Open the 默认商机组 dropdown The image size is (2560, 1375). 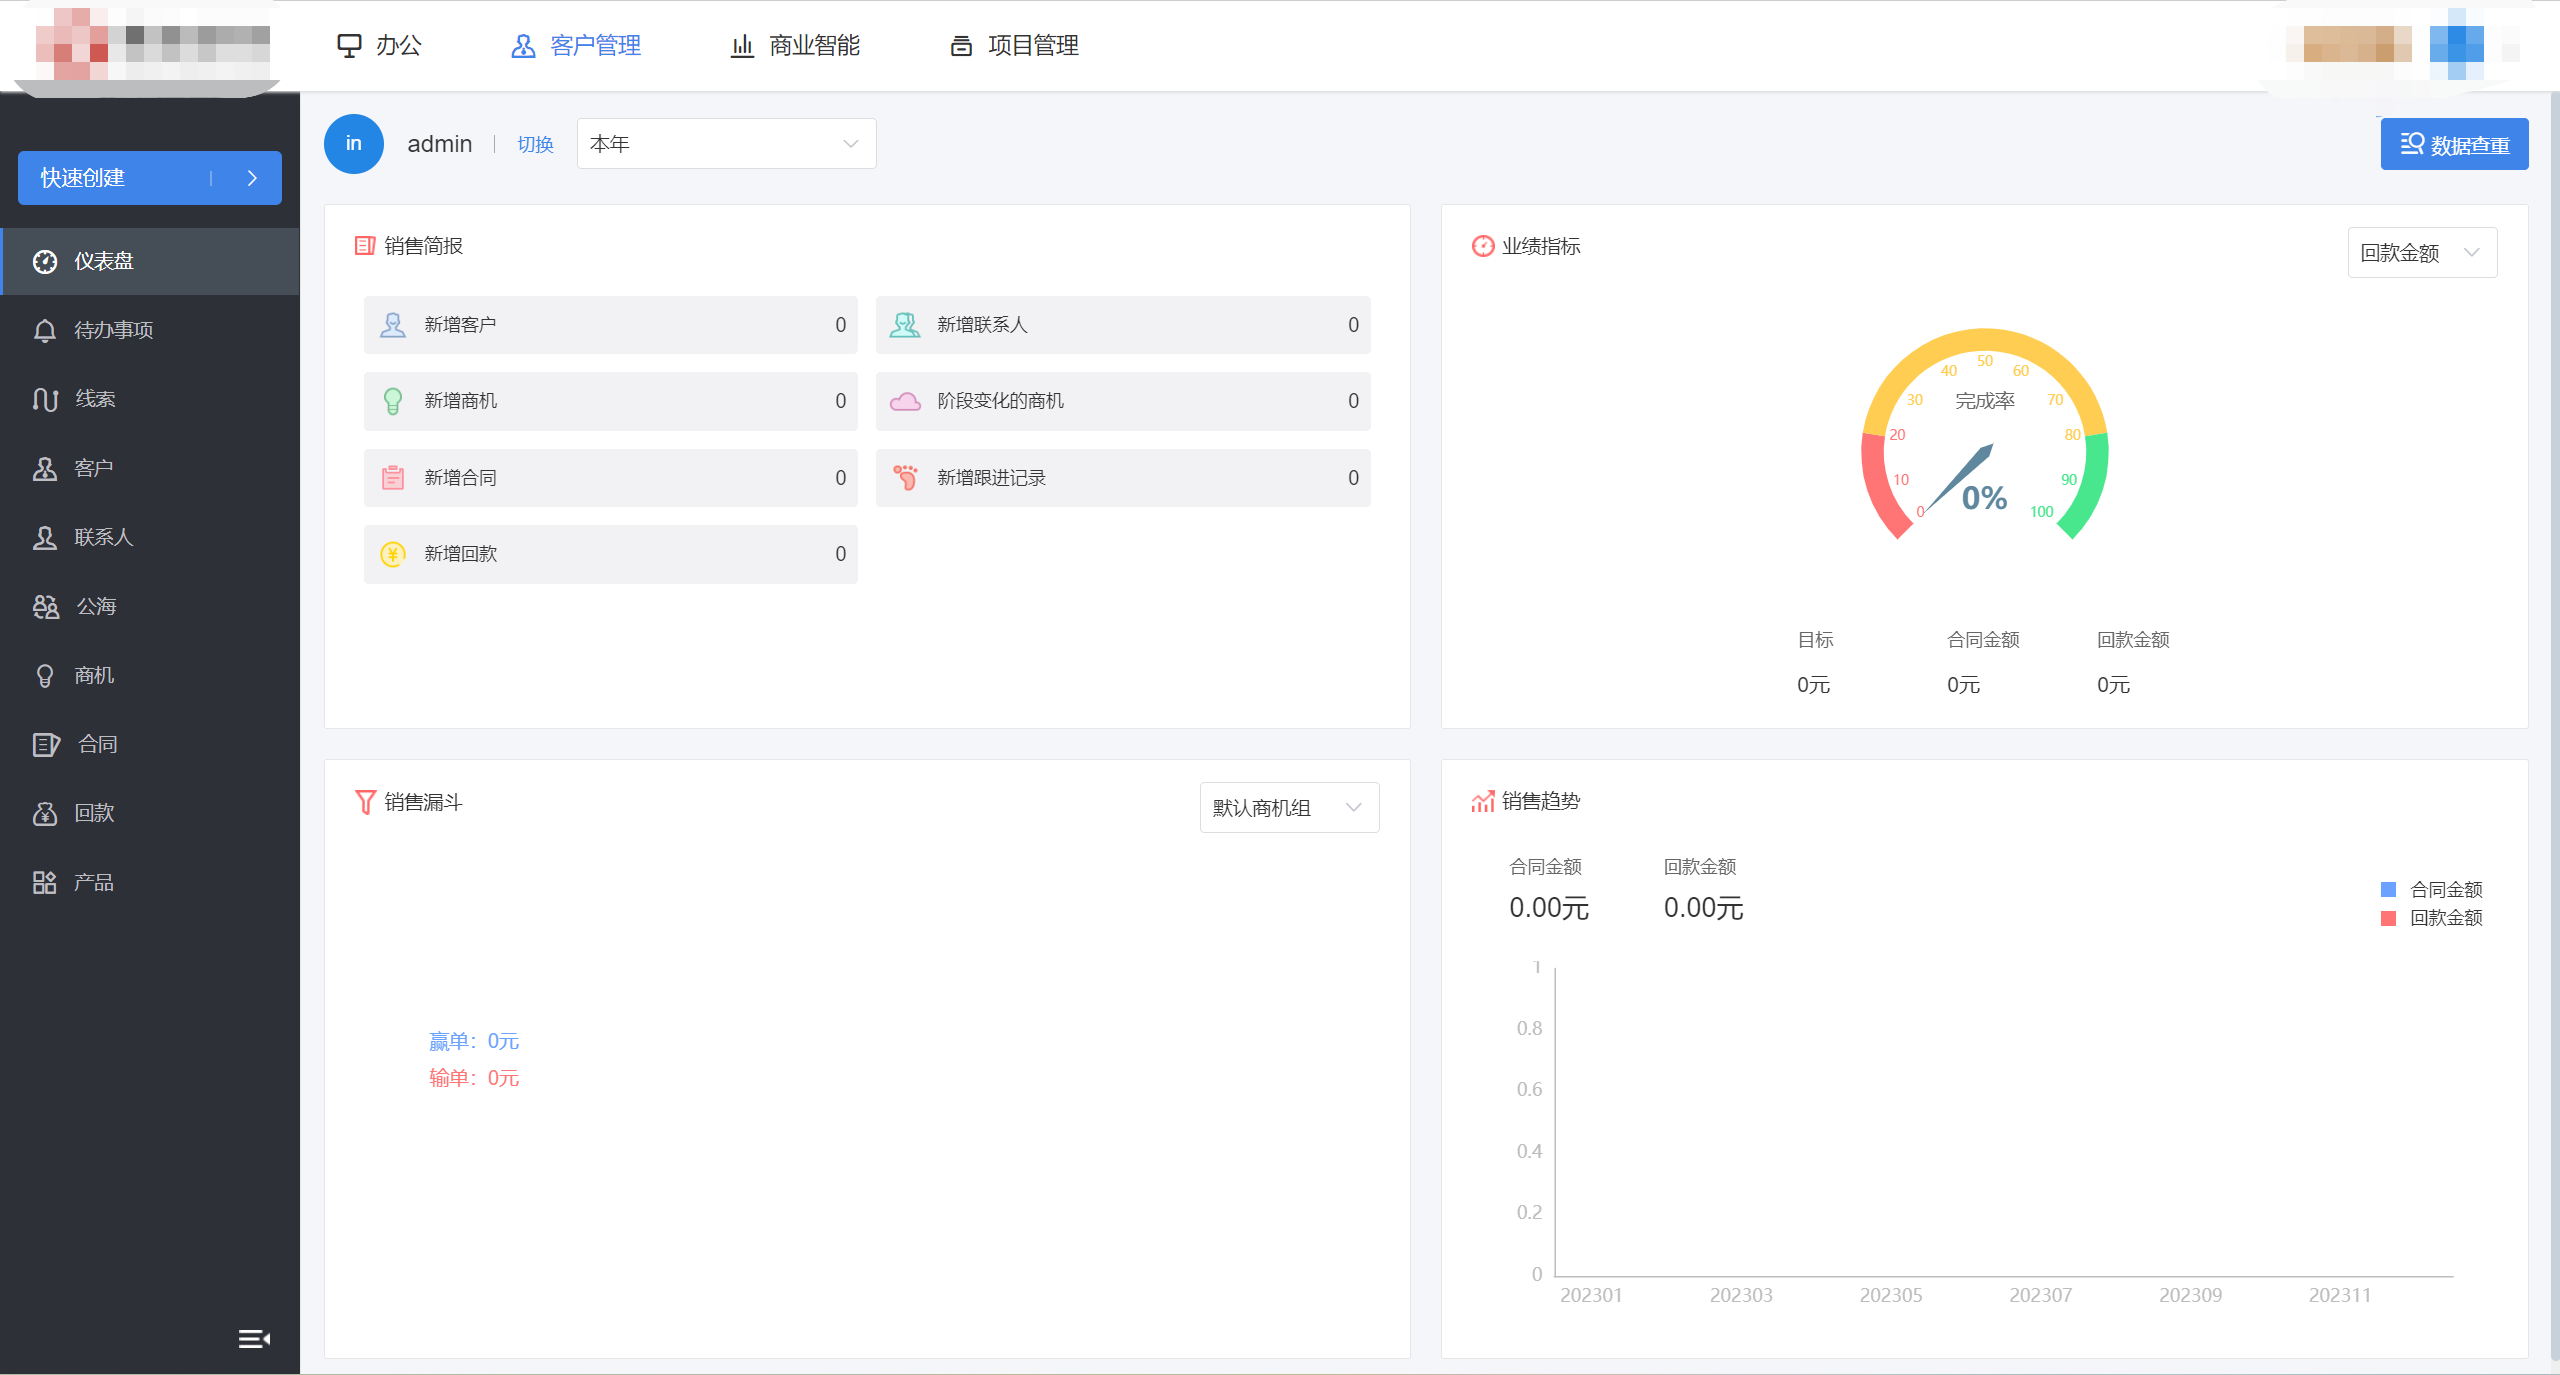tap(1289, 807)
